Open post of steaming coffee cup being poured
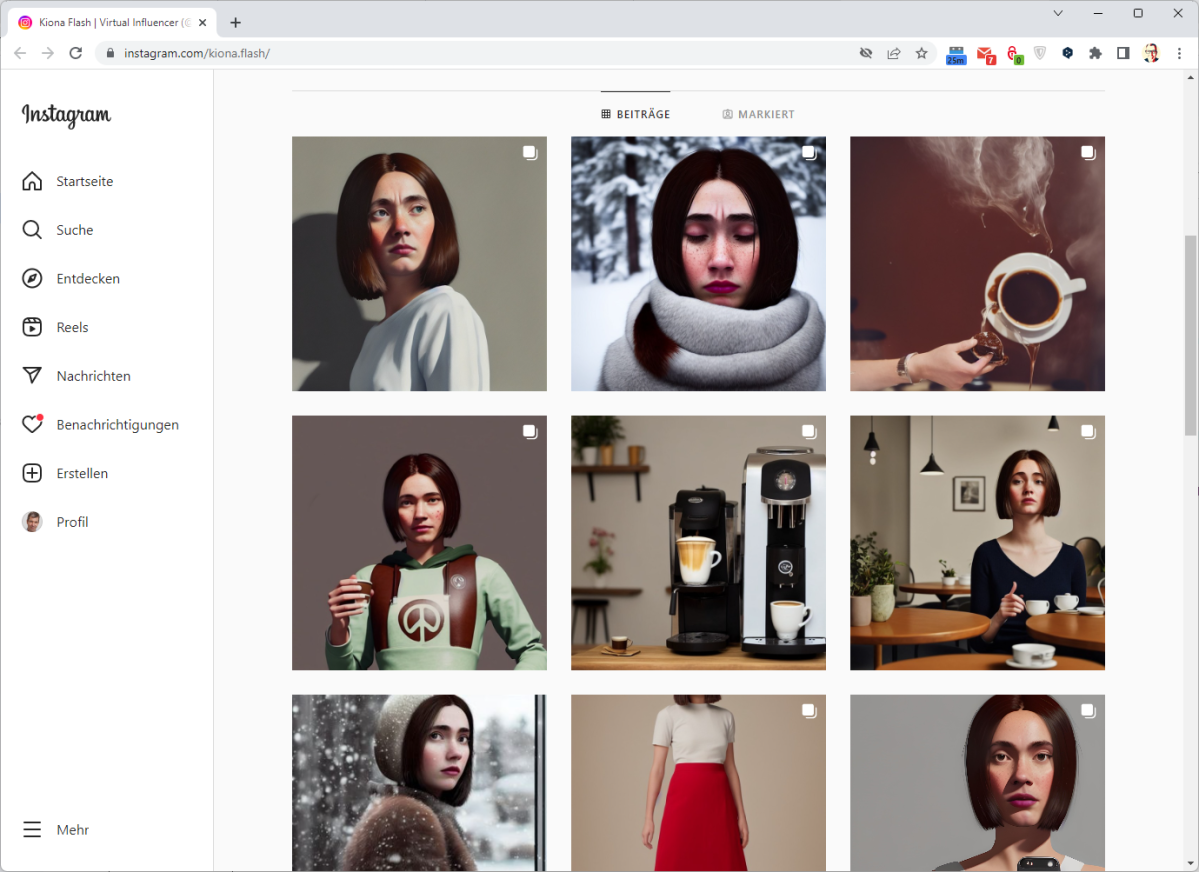The image size is (1199, 872). coord(977,264)
